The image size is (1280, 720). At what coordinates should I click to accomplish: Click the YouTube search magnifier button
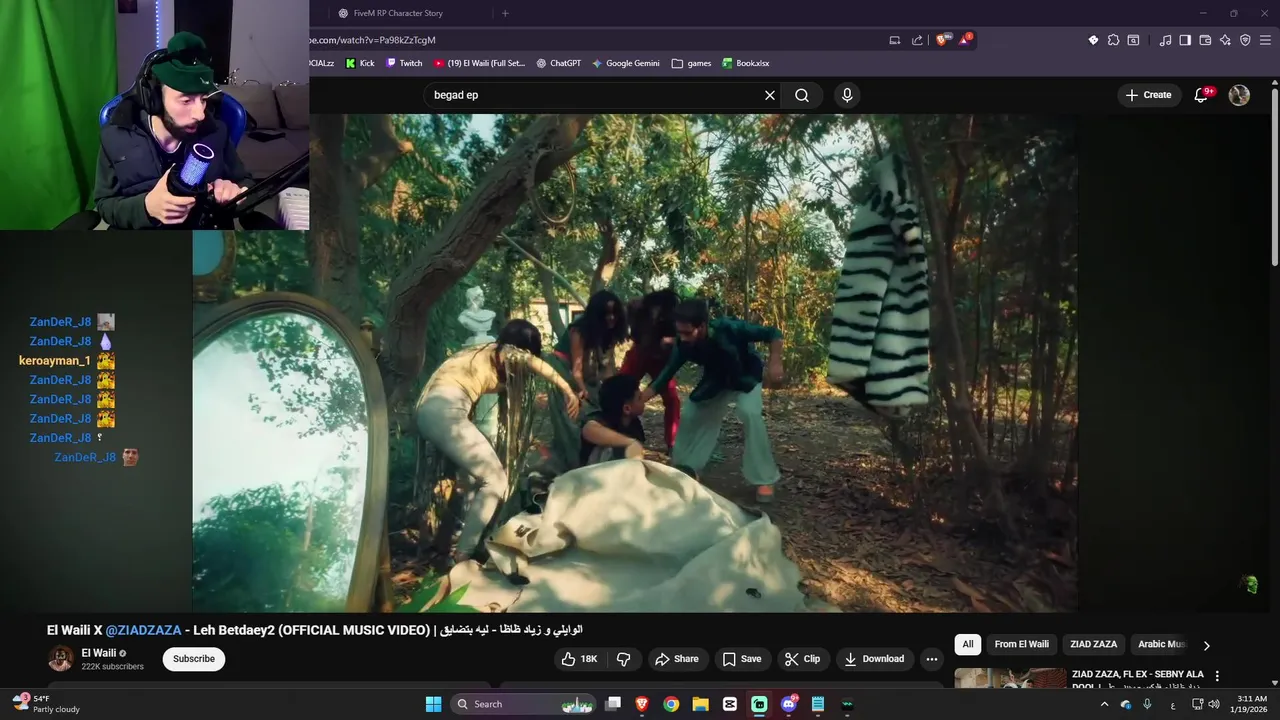pyautogui.click(x=802, y=95)
